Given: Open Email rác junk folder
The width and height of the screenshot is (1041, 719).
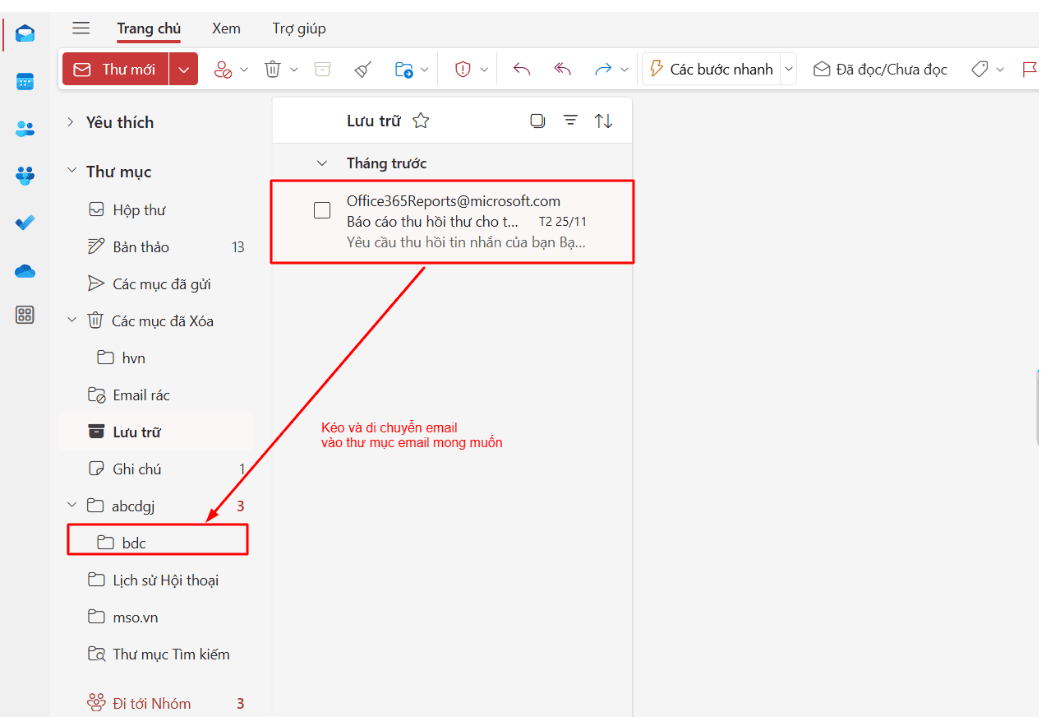Looking at the screenshot, I should click(x=157, y=395).
